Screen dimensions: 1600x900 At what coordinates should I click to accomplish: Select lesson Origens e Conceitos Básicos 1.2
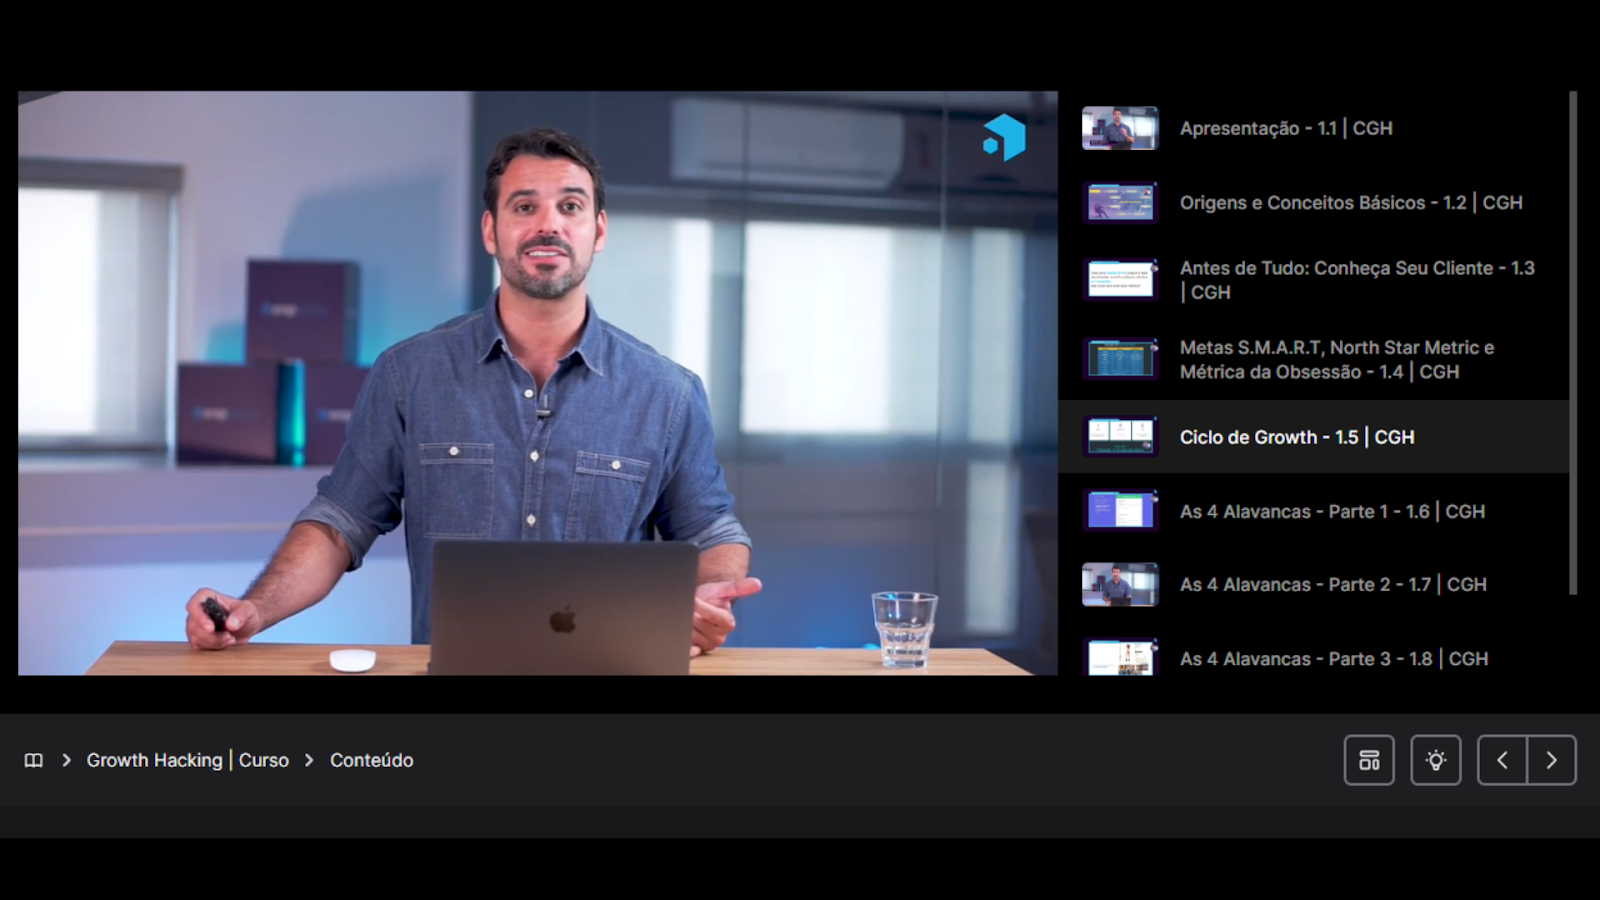(x=1314, y=202)
